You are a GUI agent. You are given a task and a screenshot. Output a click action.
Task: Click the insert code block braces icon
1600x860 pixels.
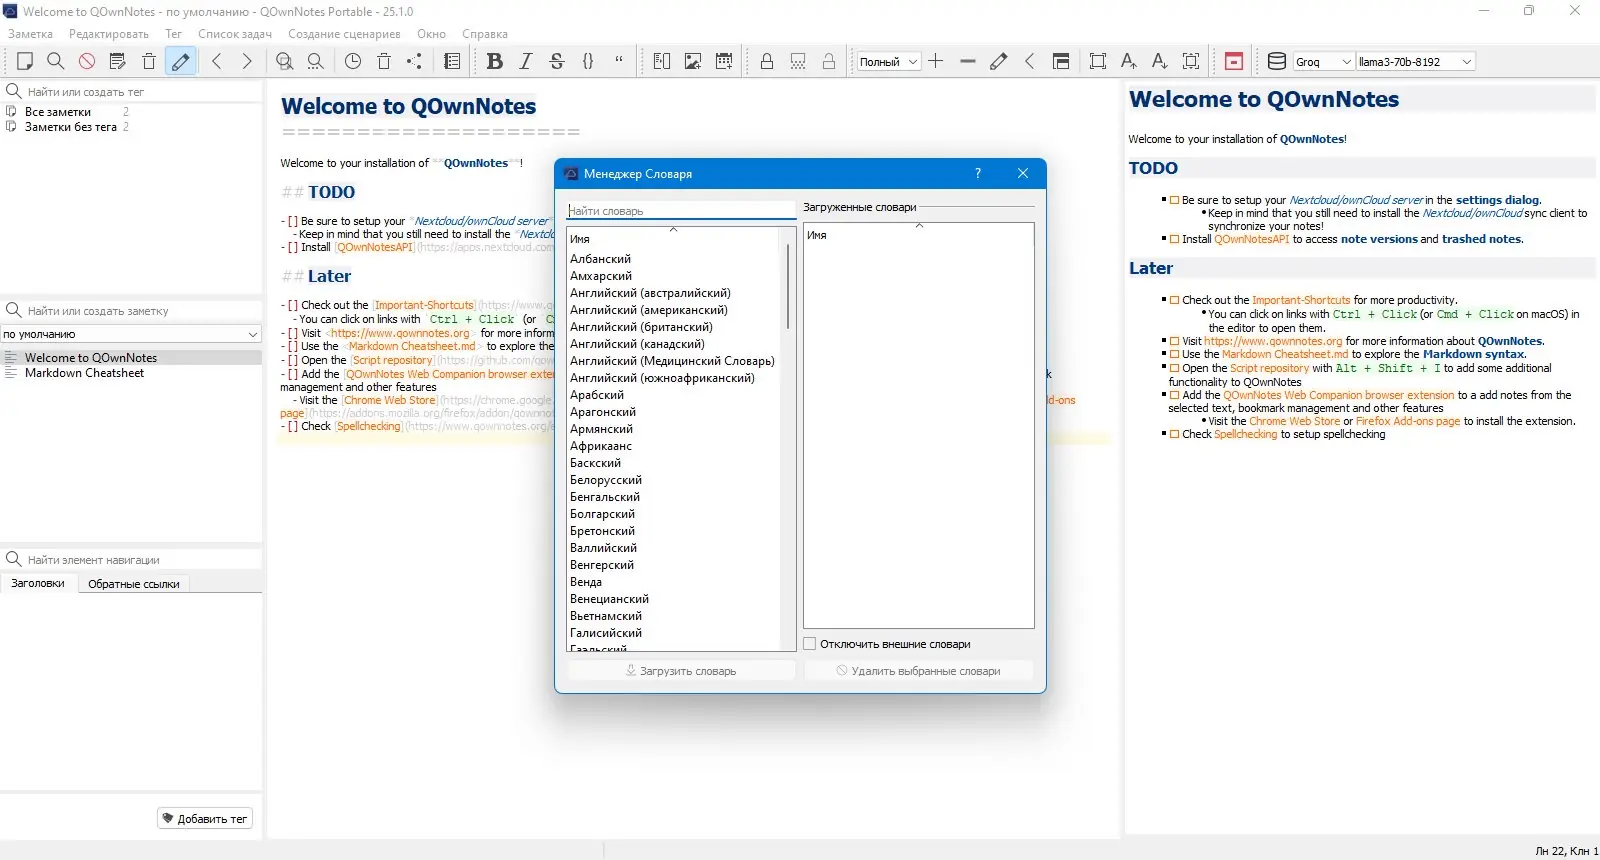coord(588,61)
